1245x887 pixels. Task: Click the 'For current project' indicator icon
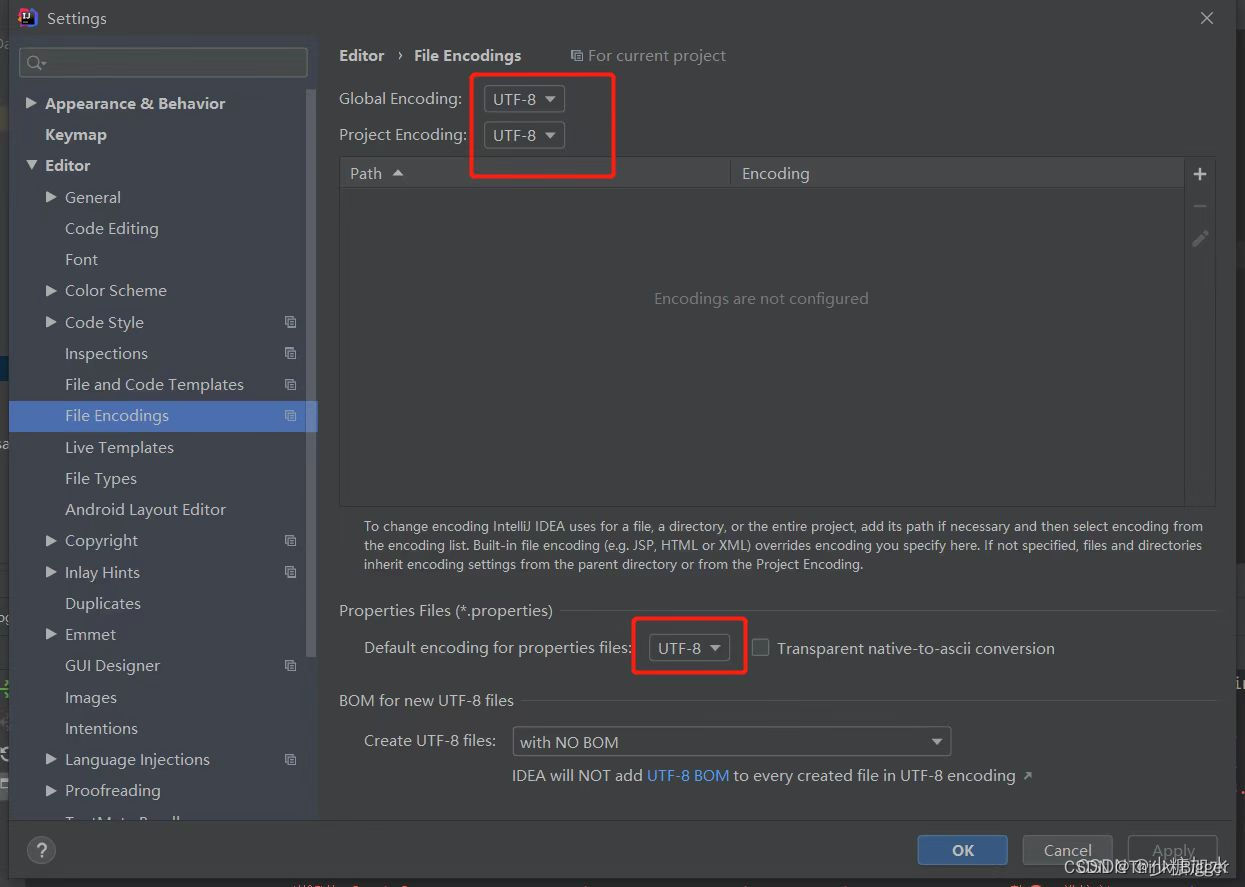[x=576, y=55]
